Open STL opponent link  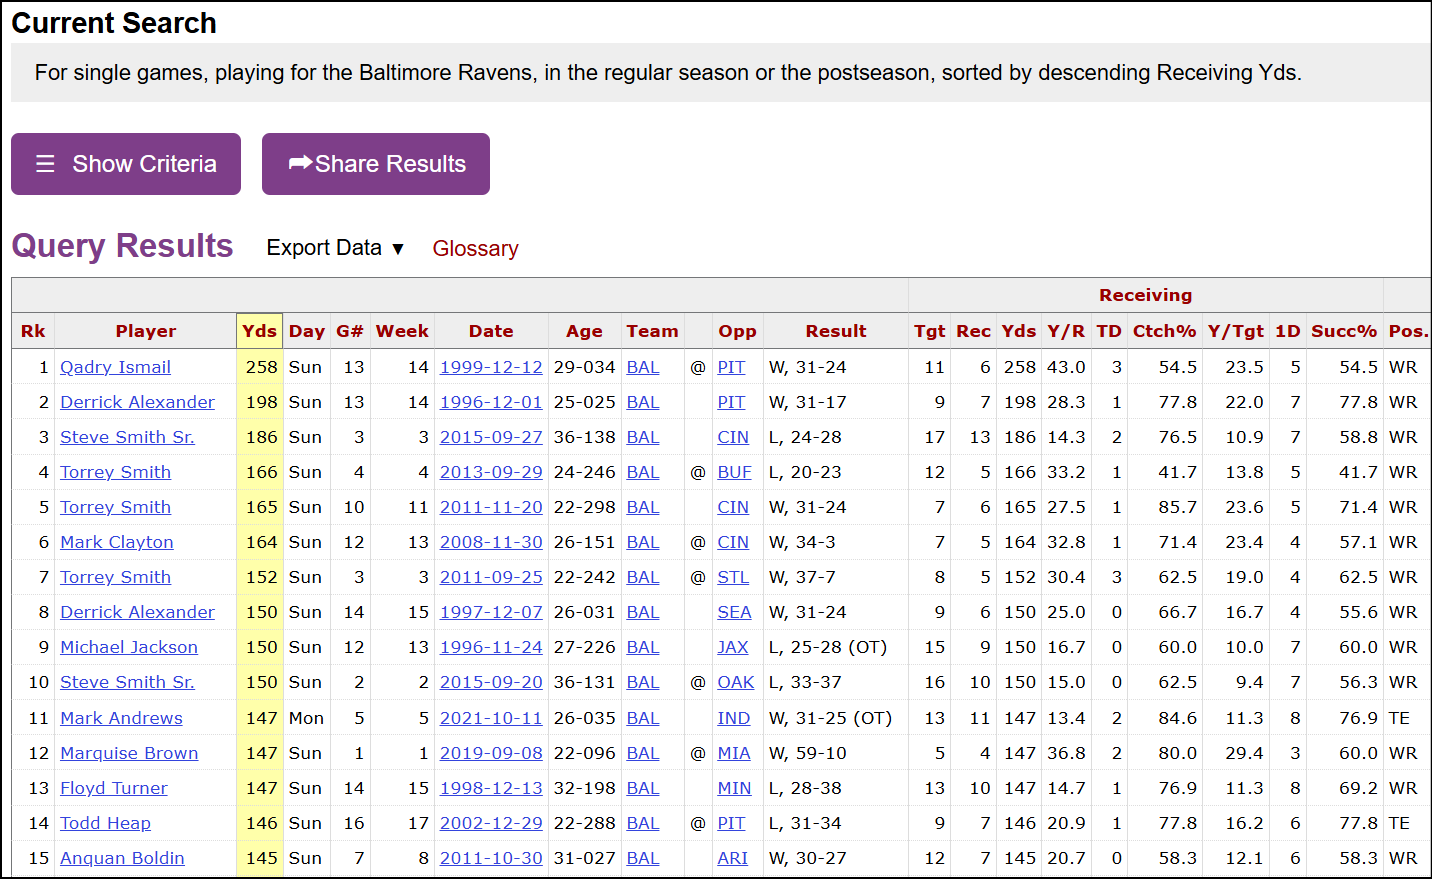pyautogui.click(x=733, y=577)
